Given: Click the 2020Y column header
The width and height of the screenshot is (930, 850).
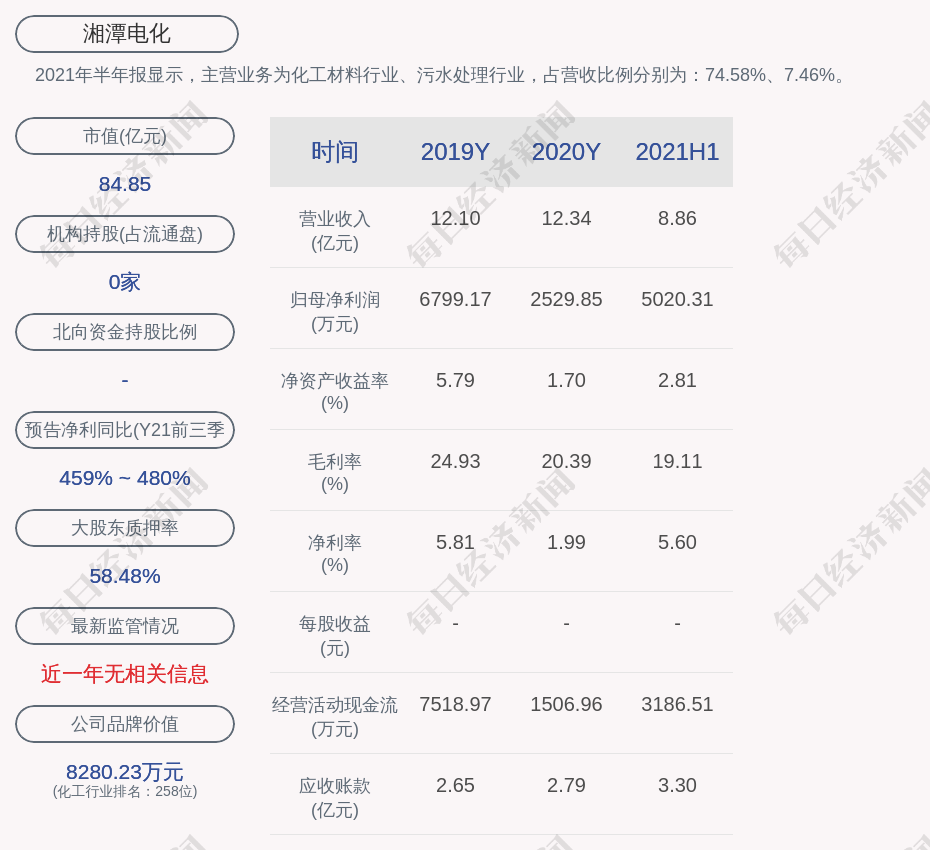Looking at the screenshot, I should (x=566, y=152).
